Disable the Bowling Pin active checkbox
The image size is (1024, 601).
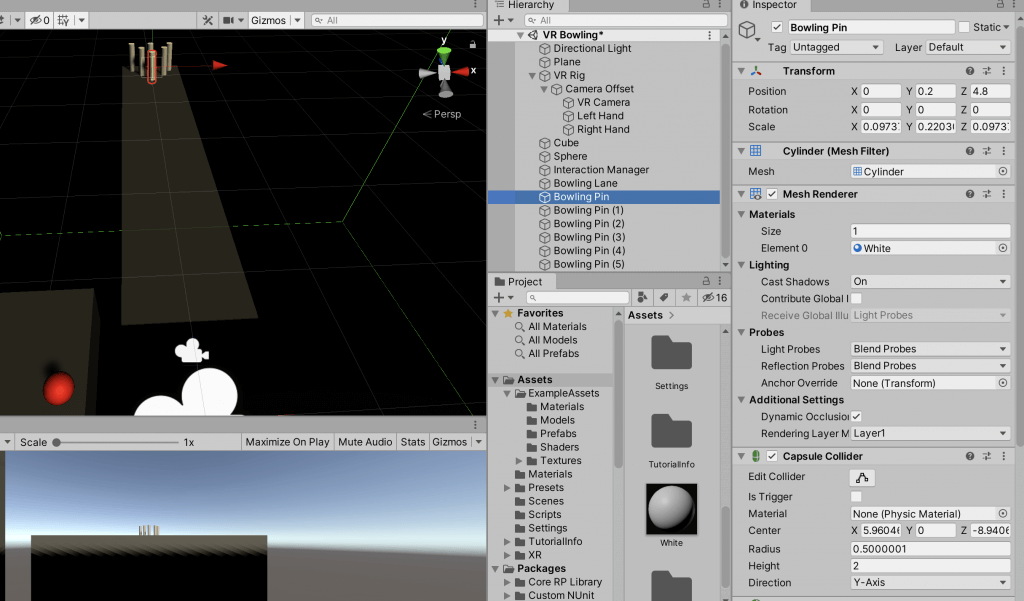[x=777, y=27]
